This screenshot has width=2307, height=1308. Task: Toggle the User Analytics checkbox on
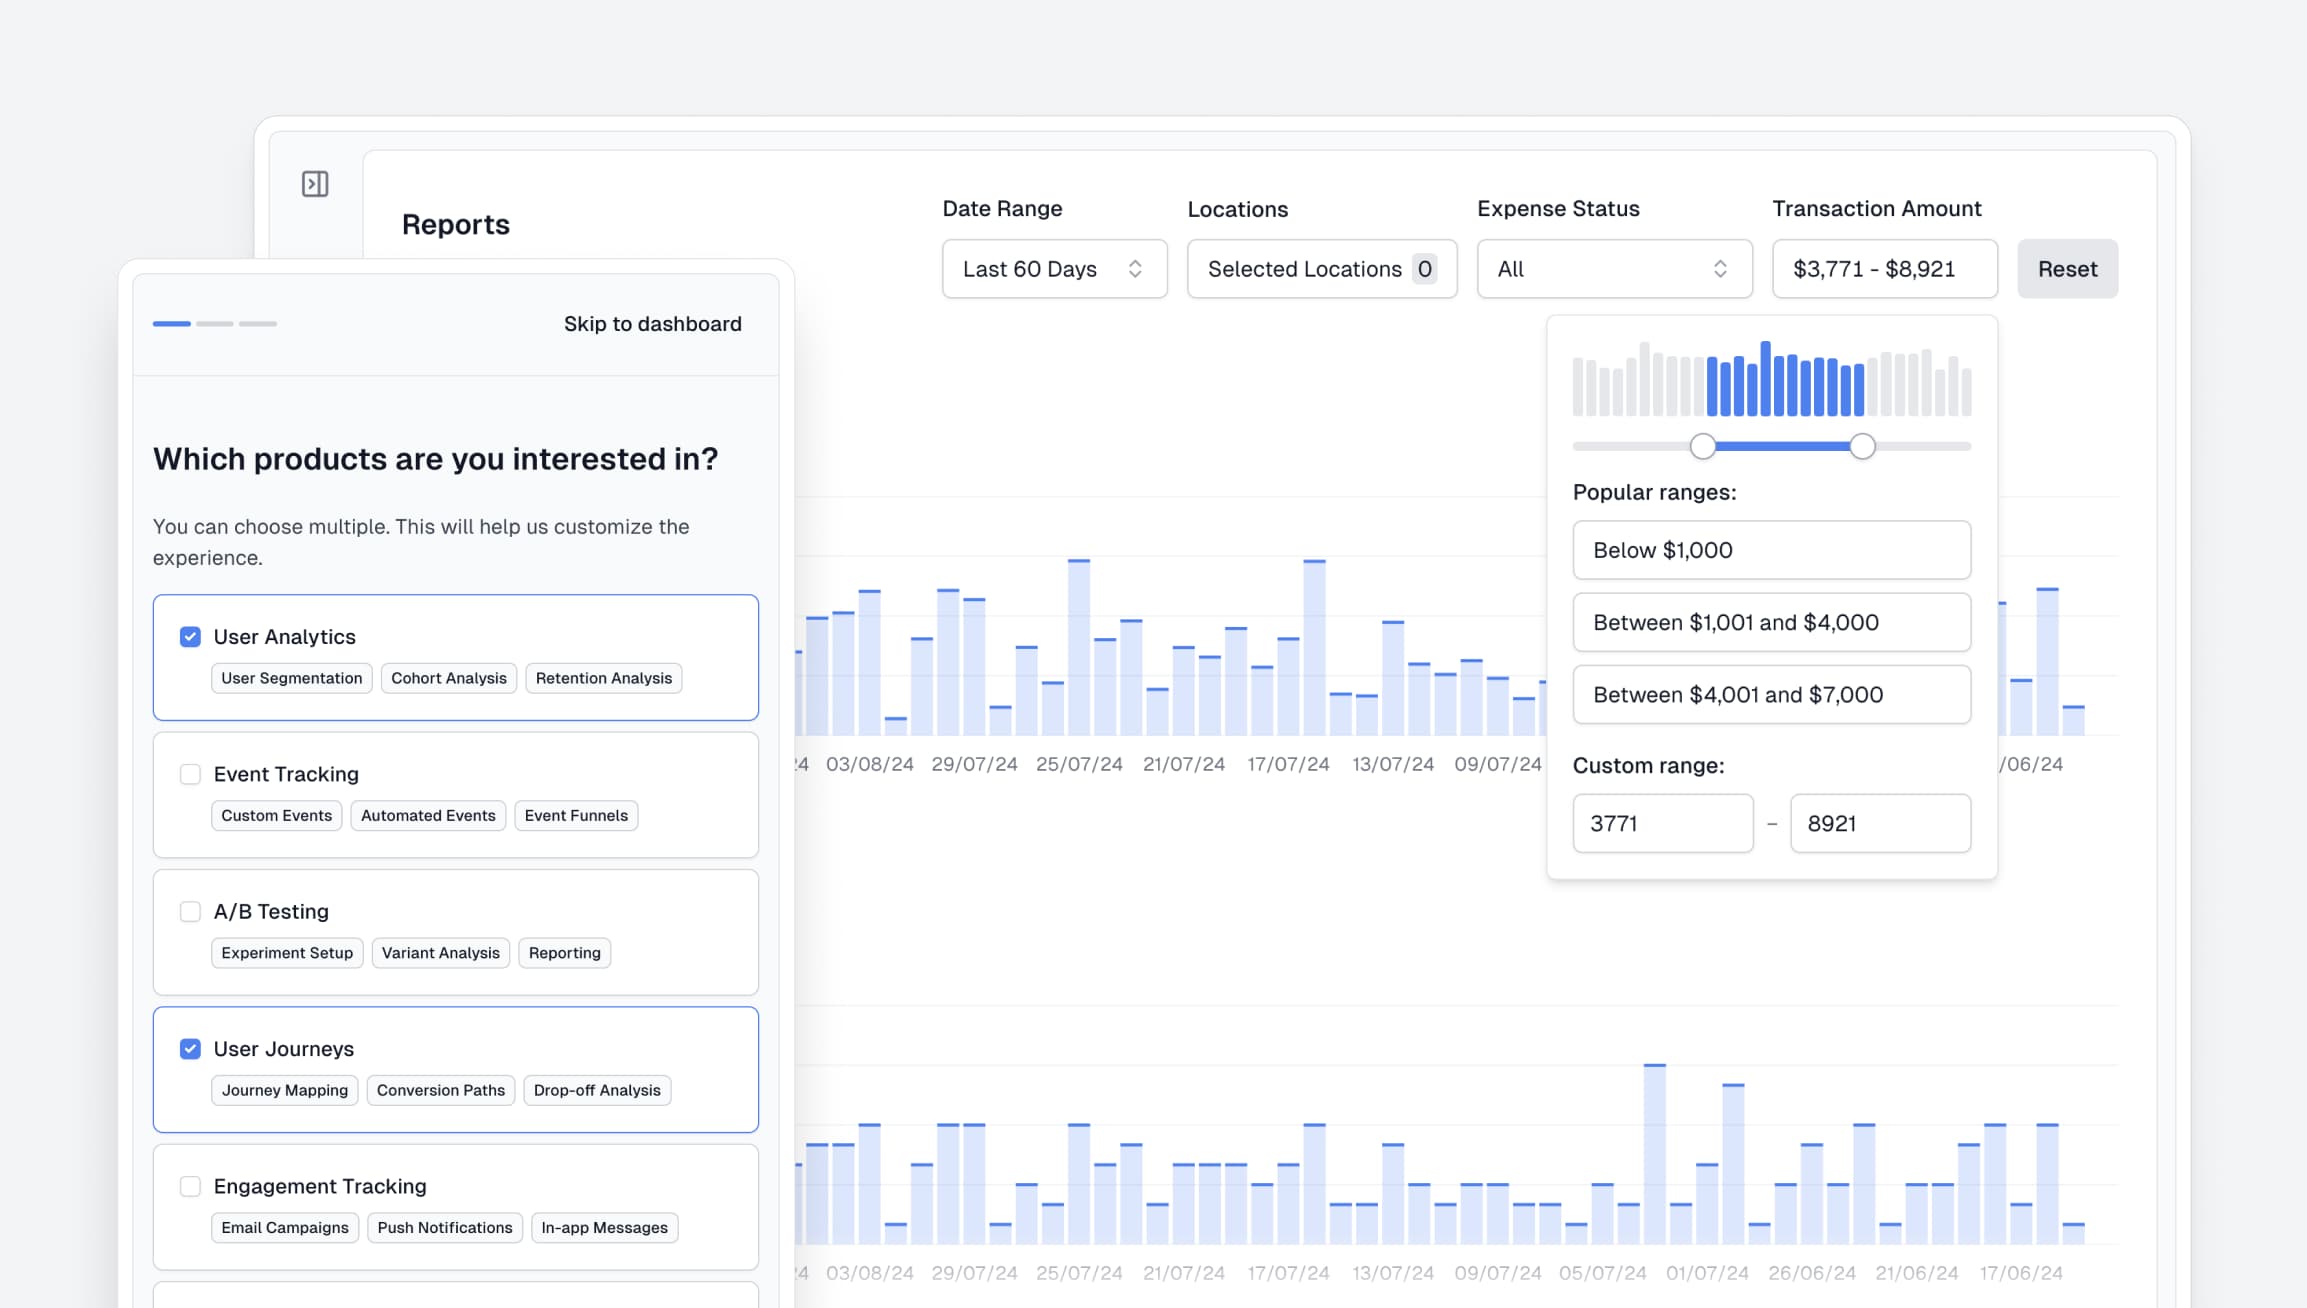[189, 635]
